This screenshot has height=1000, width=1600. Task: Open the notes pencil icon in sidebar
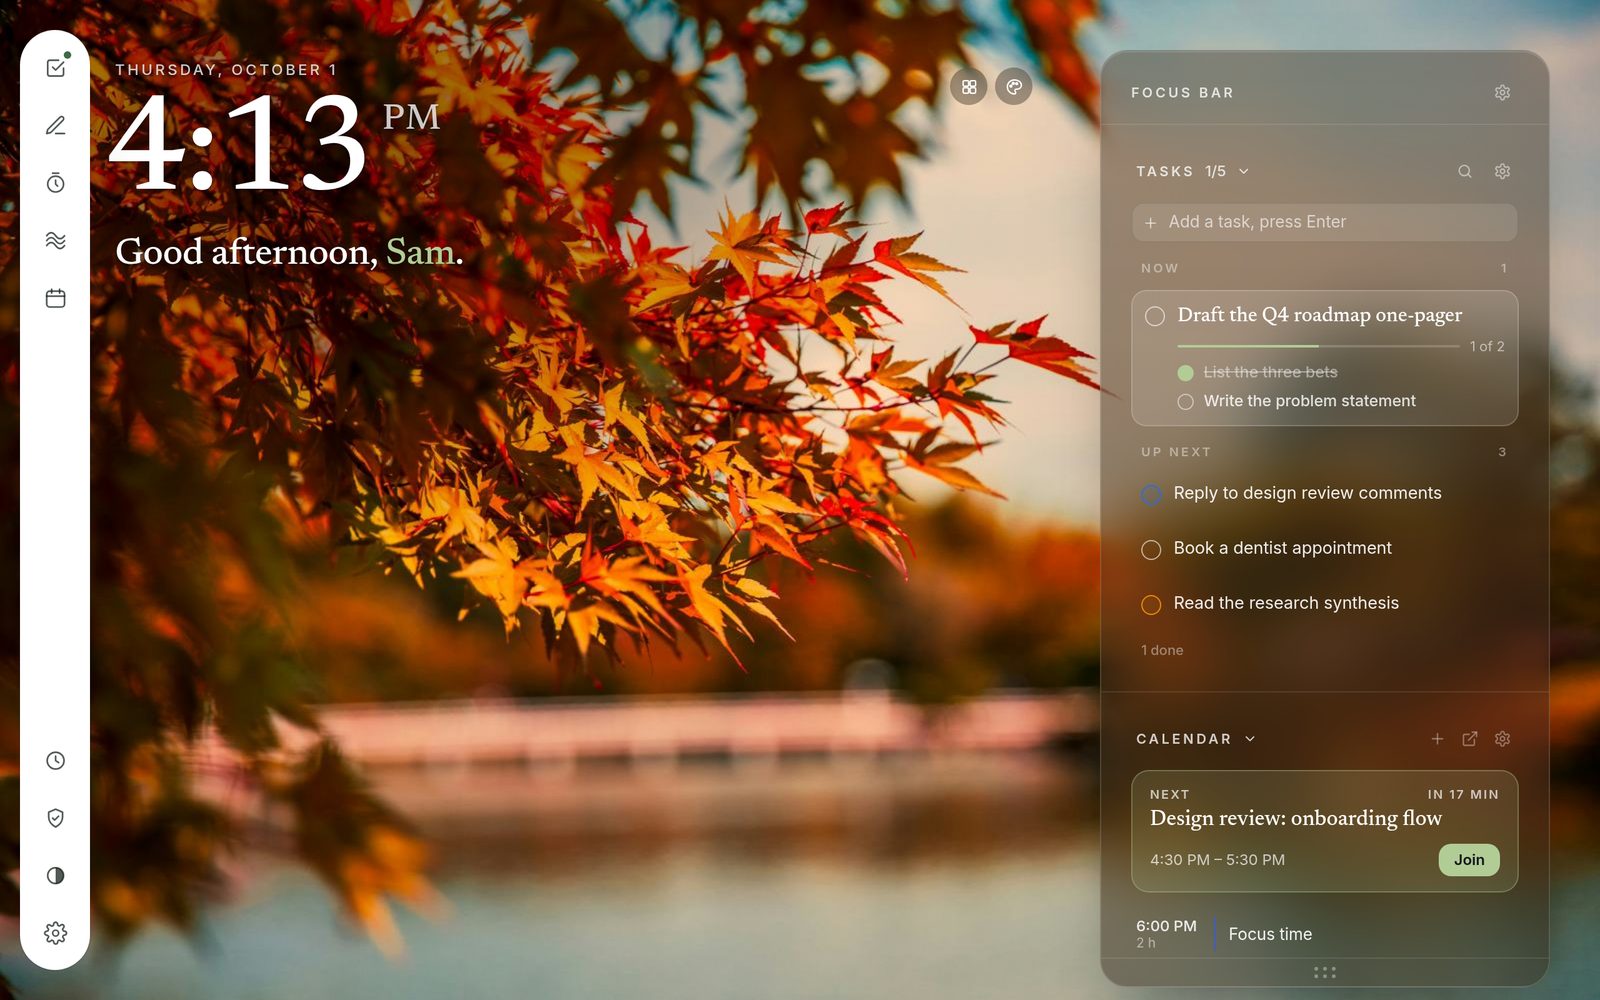56,125
